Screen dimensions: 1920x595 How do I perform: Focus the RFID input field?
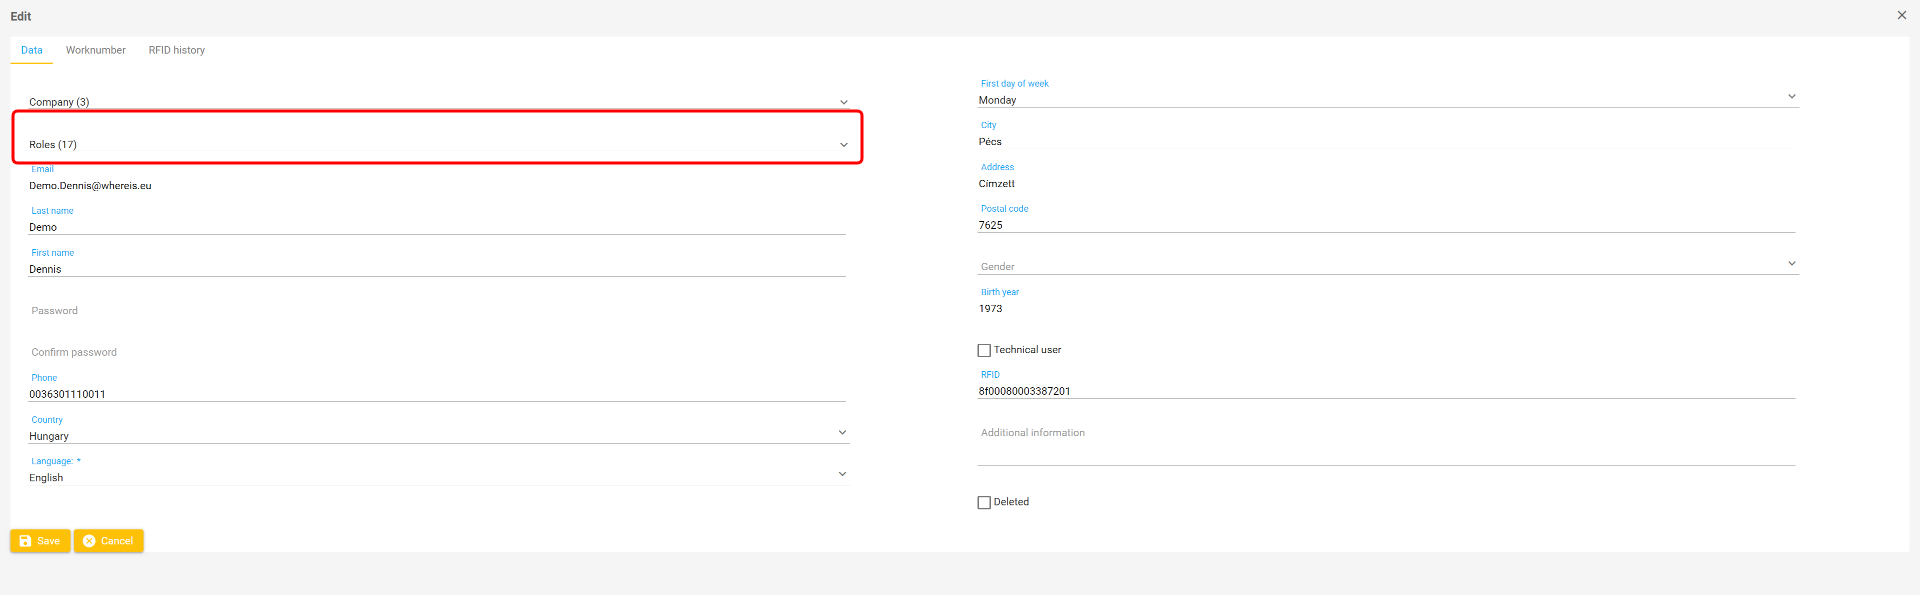1385,391
